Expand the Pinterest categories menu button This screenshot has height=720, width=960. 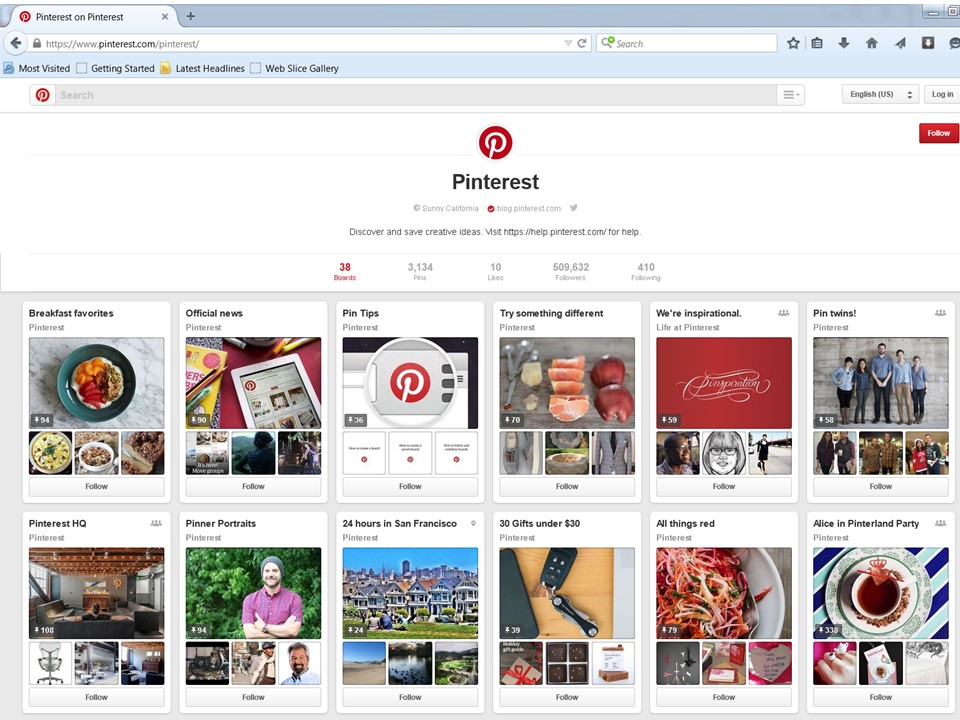pos(790,95)
